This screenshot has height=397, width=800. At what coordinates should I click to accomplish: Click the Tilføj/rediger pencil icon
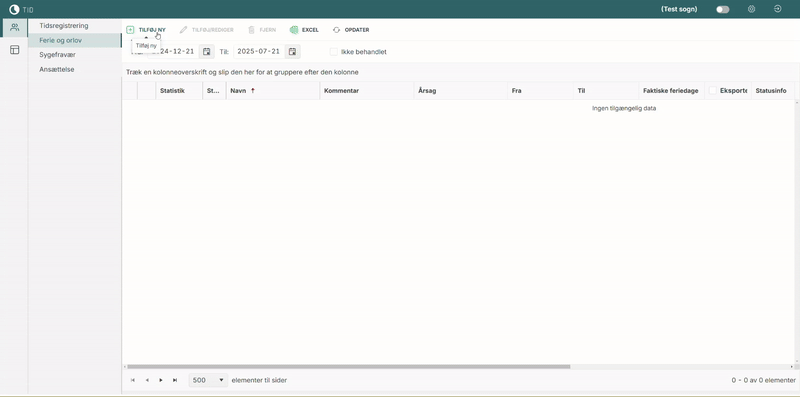pos(183,30)
